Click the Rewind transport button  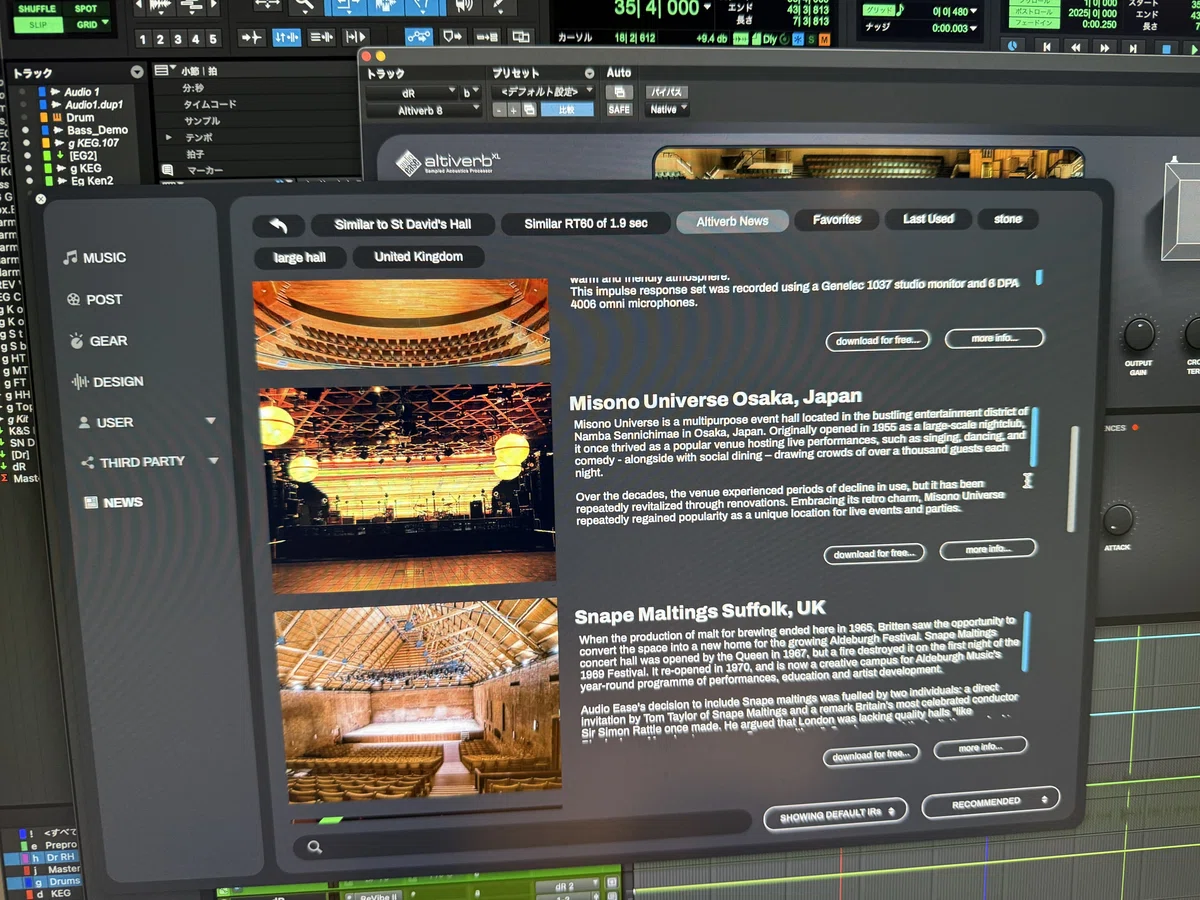click(1076, 47)
